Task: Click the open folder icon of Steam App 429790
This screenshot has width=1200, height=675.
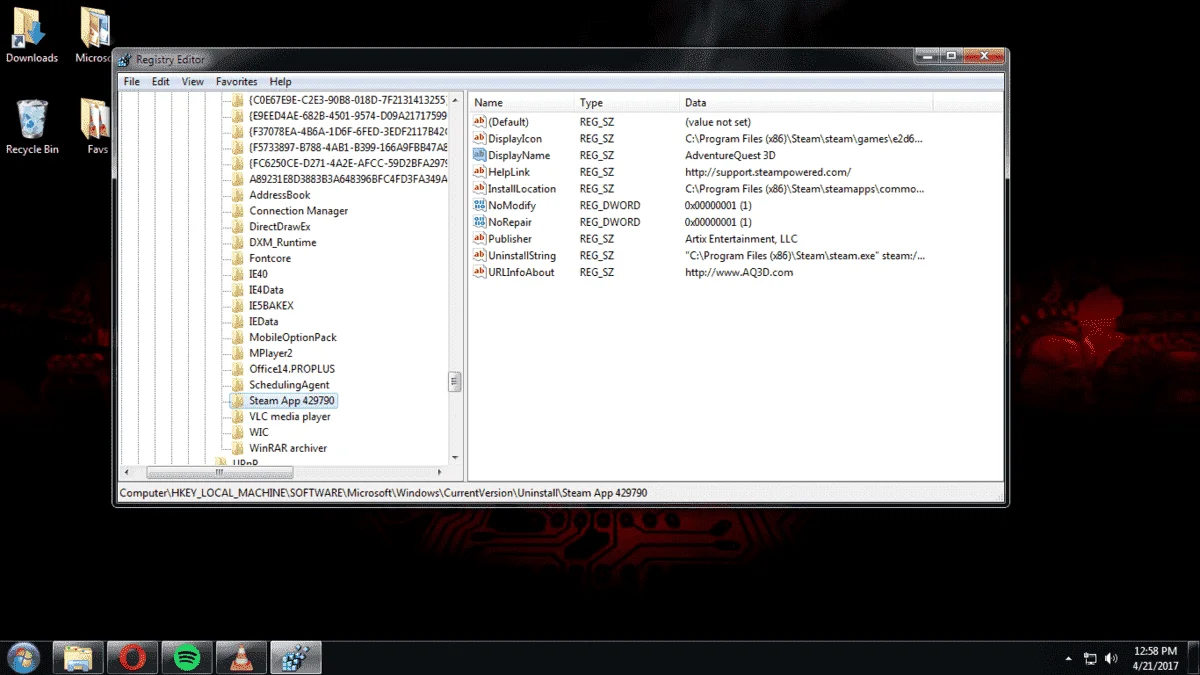Action: pos(238,400)
